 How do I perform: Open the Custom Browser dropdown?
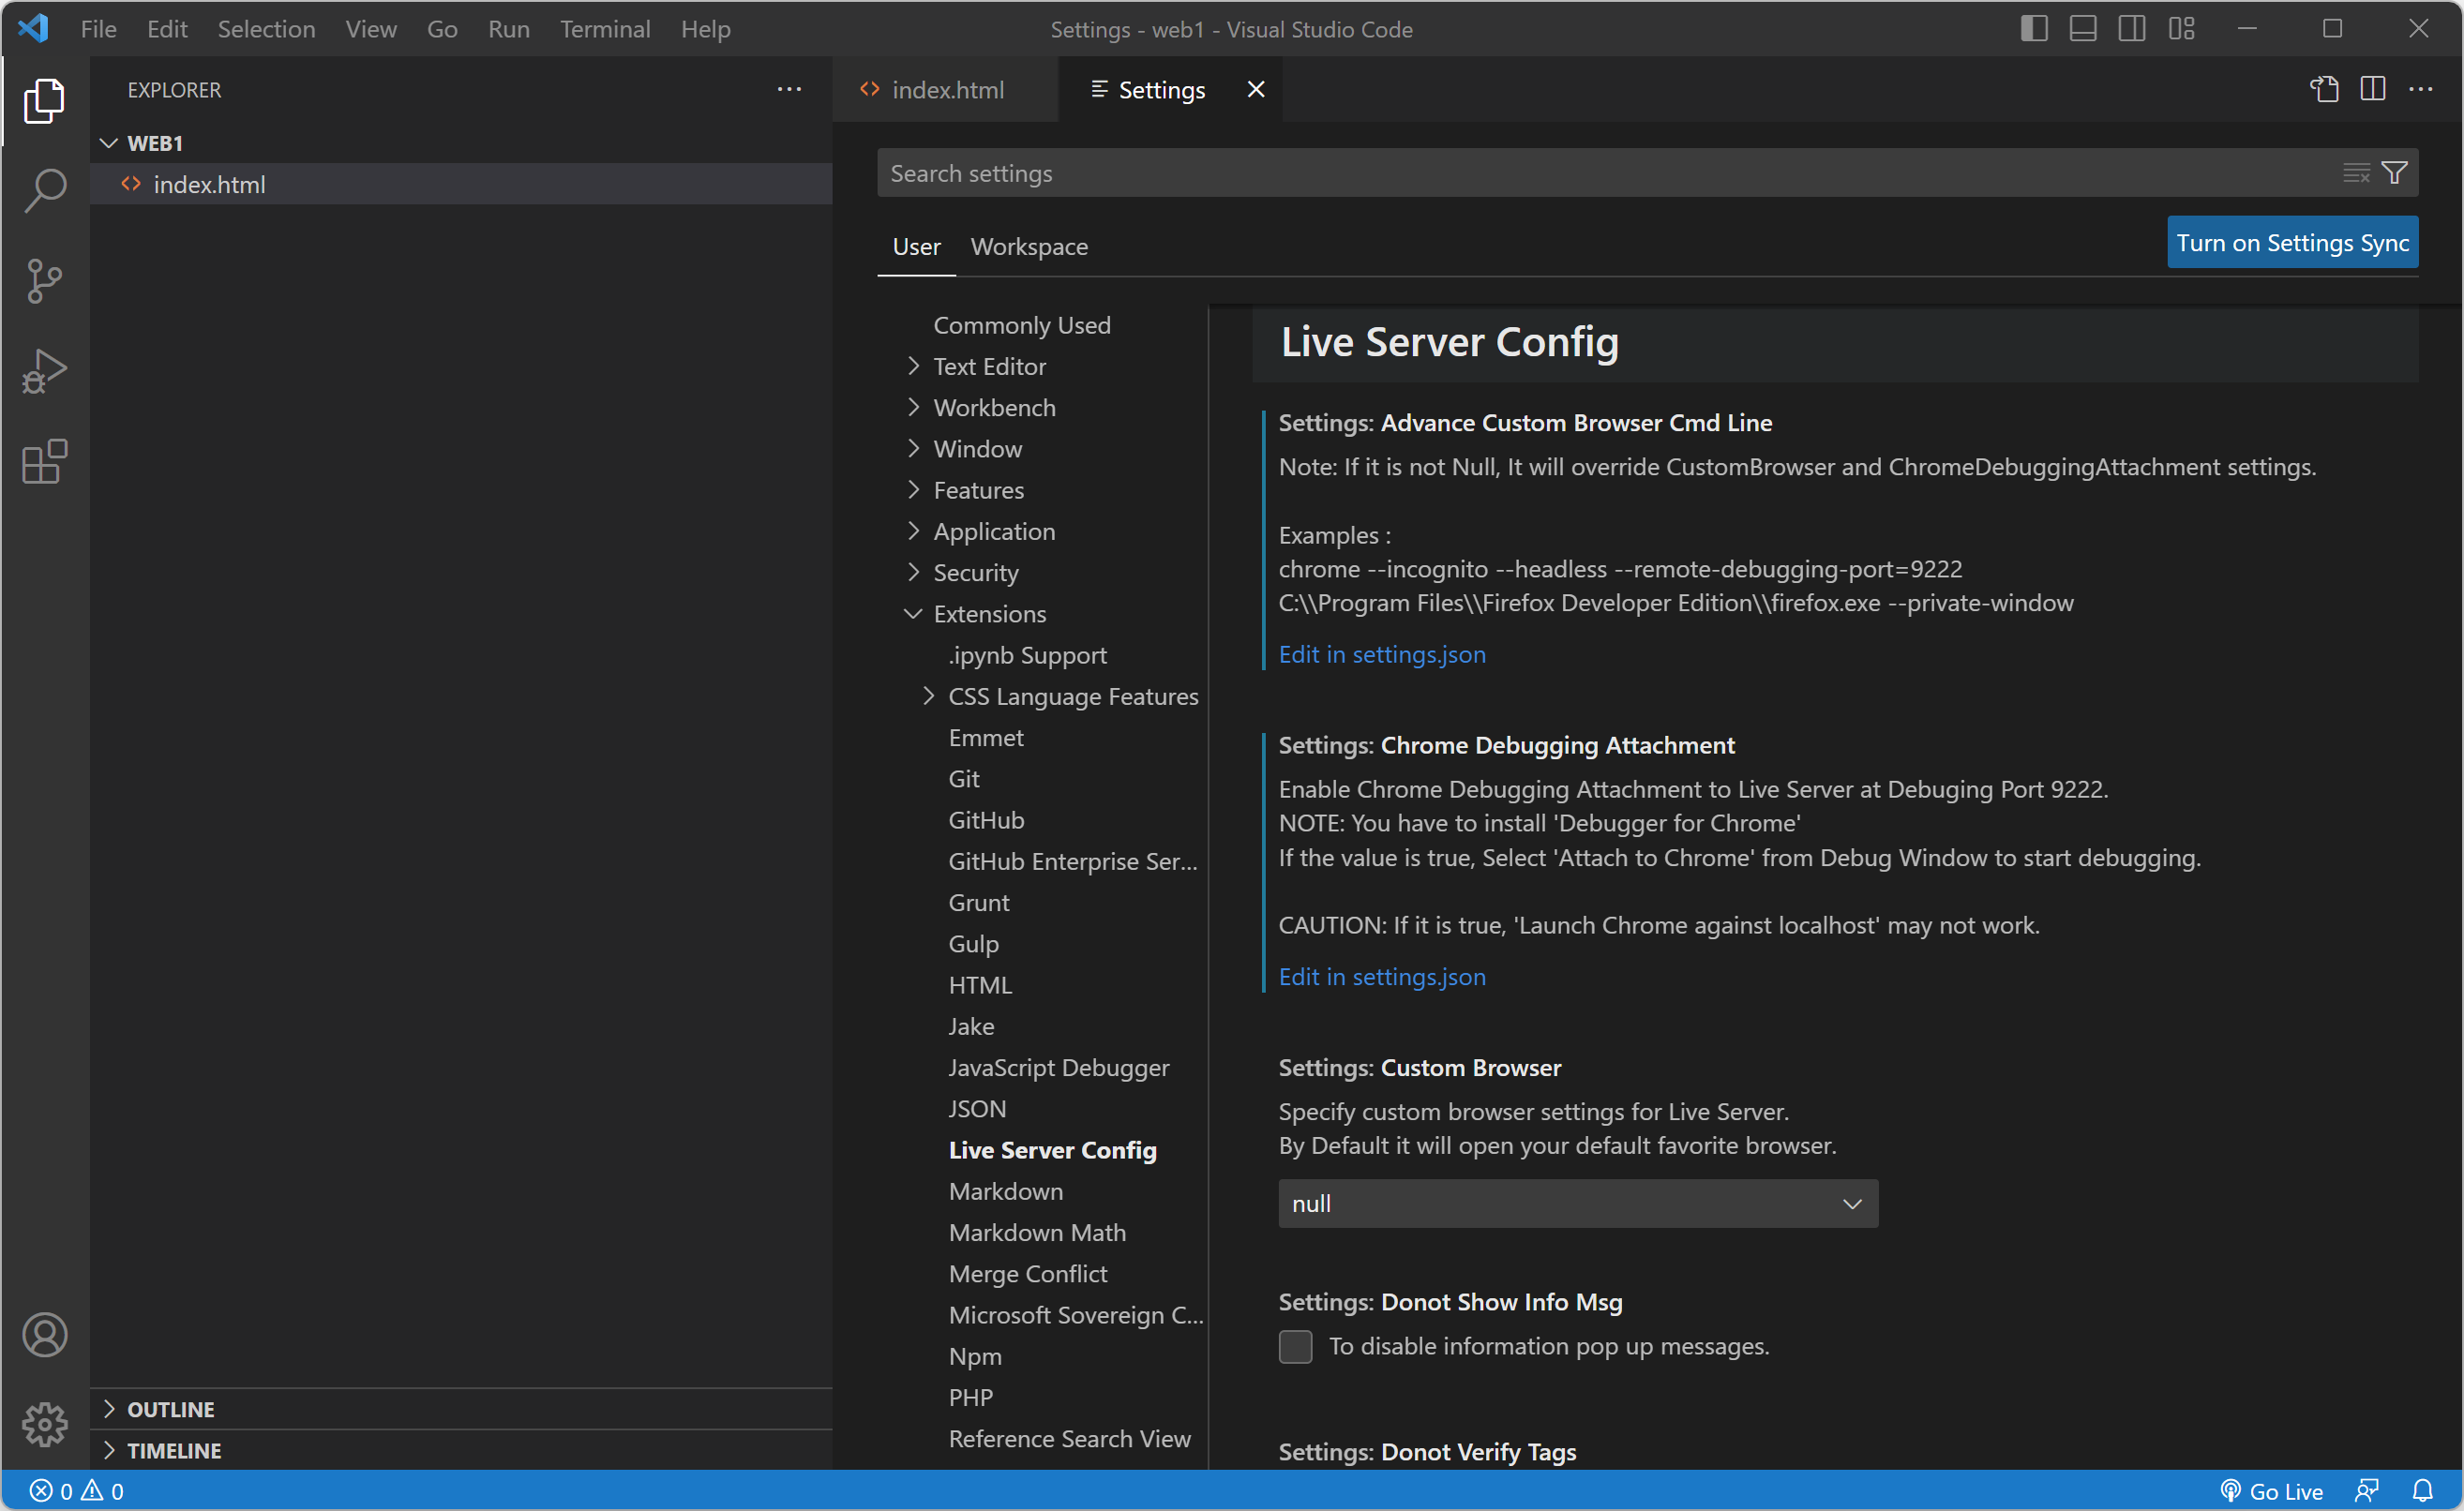coord(1577,1203)
